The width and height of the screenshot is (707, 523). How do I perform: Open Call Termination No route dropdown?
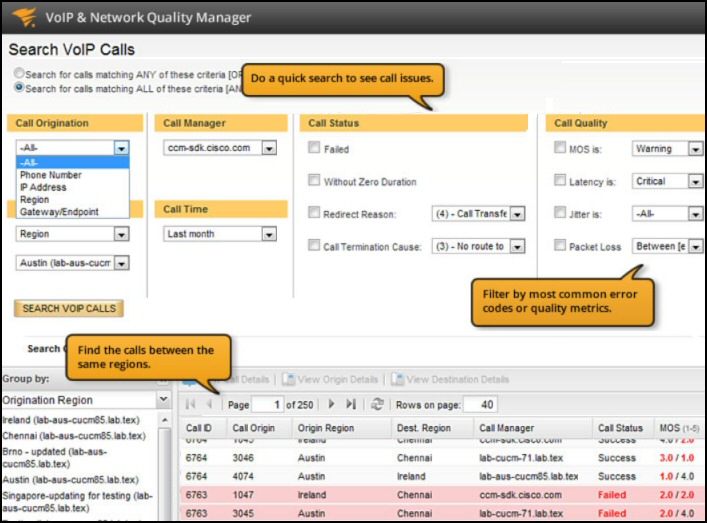click(478, 246)
